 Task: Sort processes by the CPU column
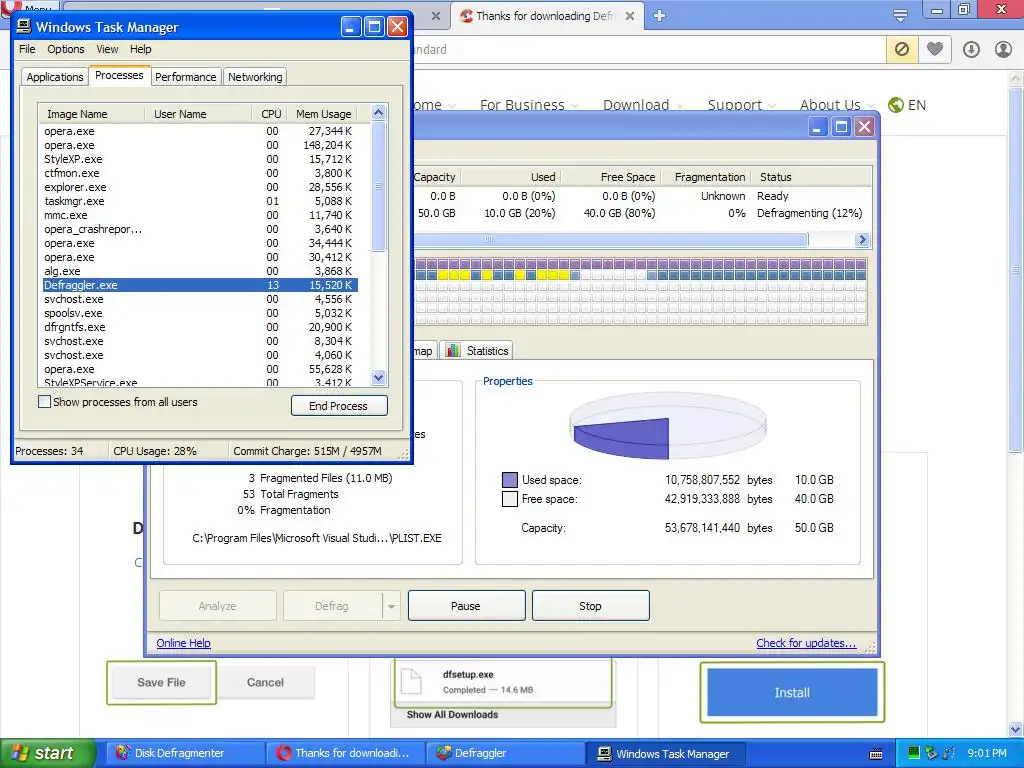[270, 114]
